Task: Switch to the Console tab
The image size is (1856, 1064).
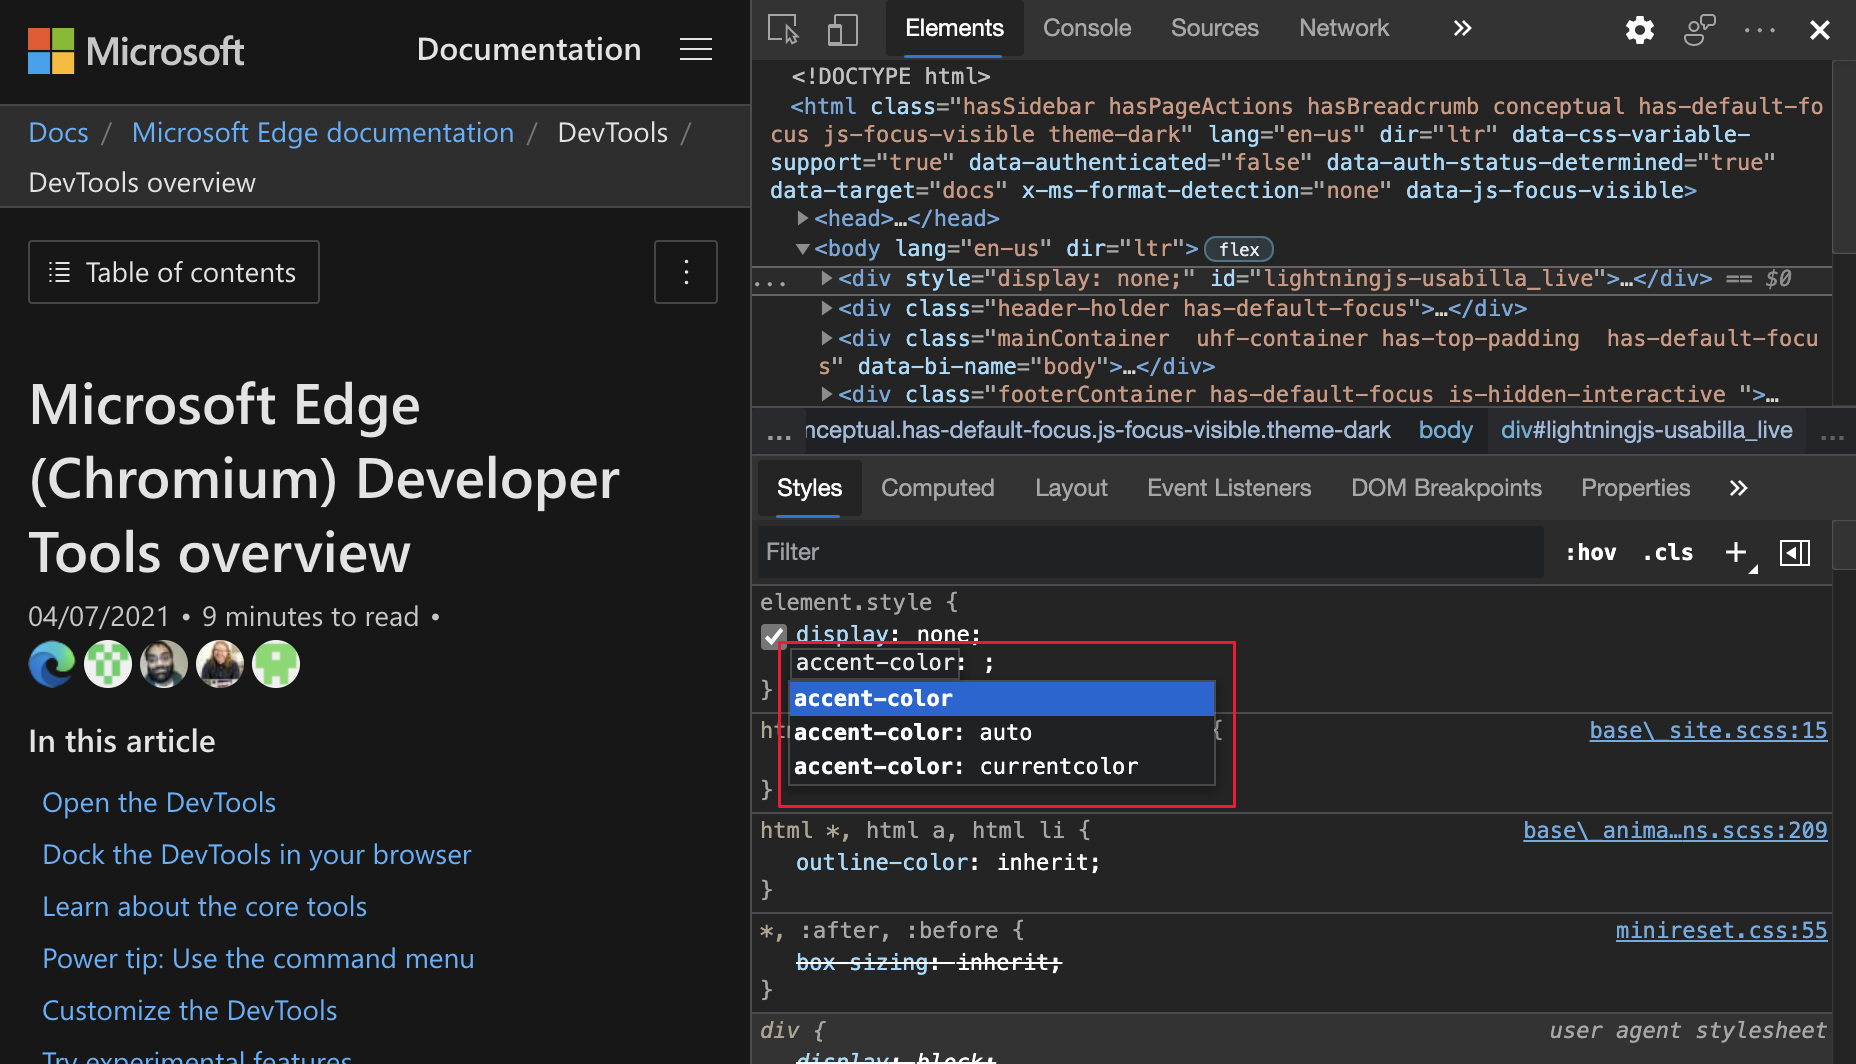Action: click(x=1087, y=28)
